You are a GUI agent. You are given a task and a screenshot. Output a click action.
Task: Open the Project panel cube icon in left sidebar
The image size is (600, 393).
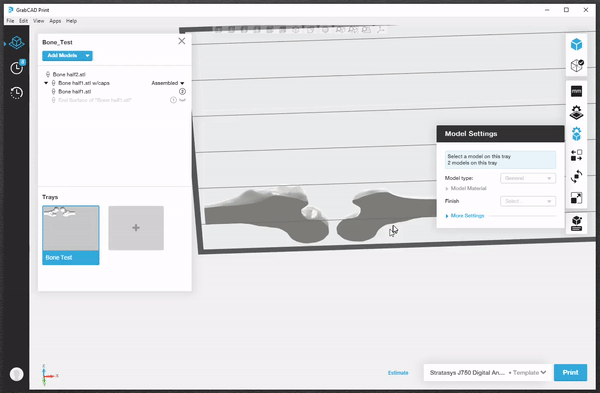pos(16,43)
